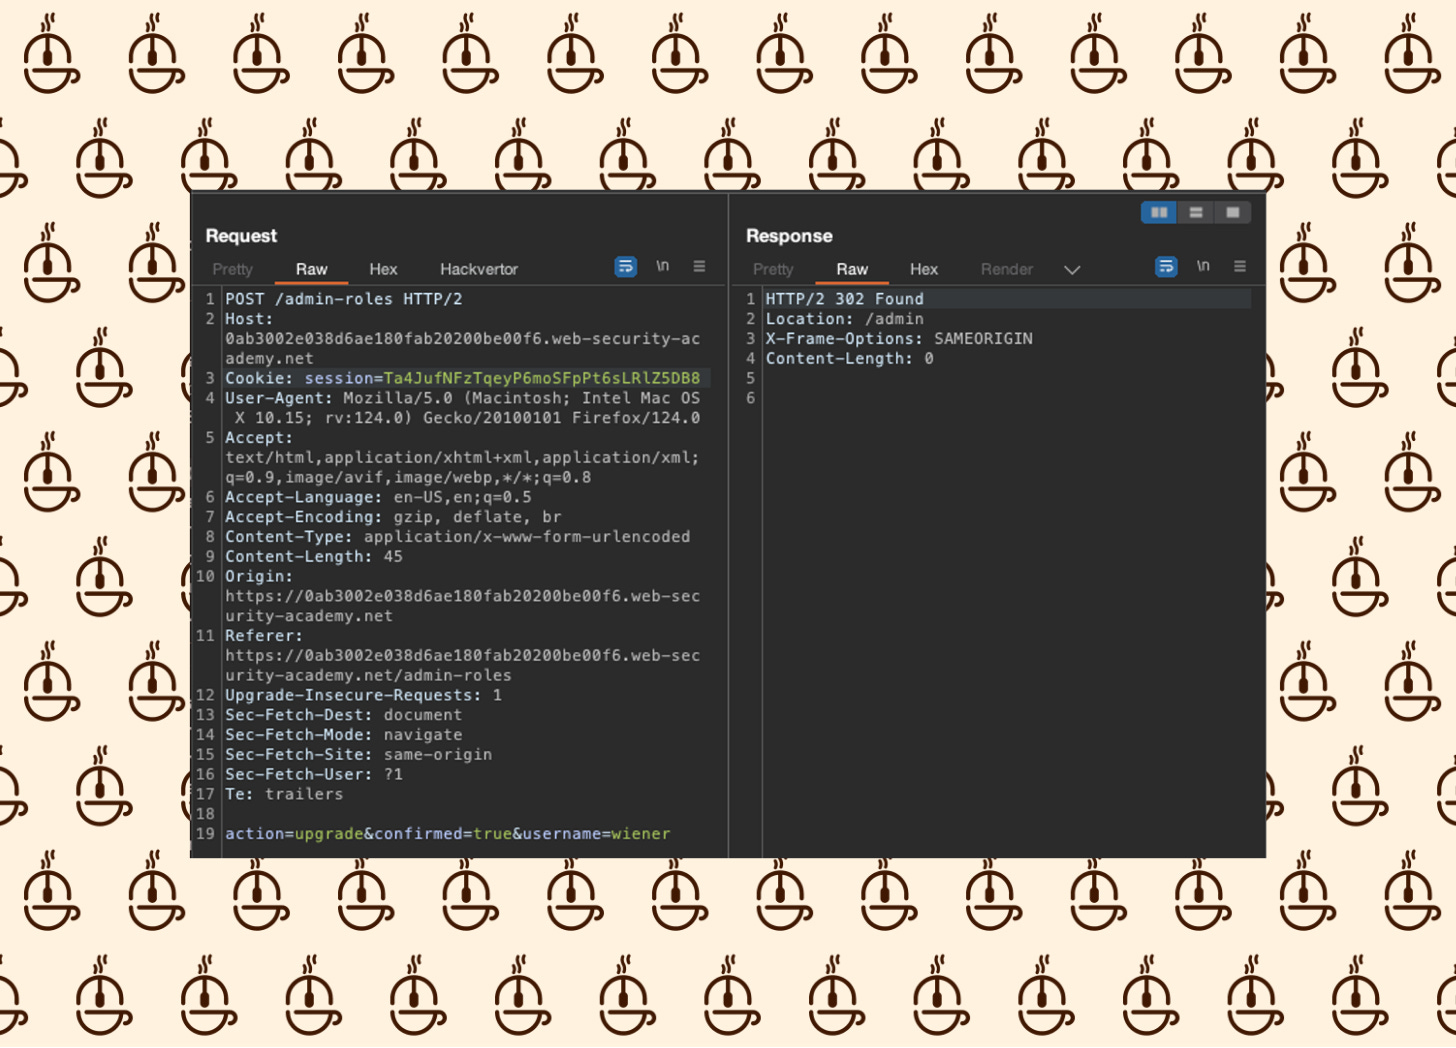Click the User-Agent header line
This screenshot has height=1048, width=1456.
(x=463, y=408)
